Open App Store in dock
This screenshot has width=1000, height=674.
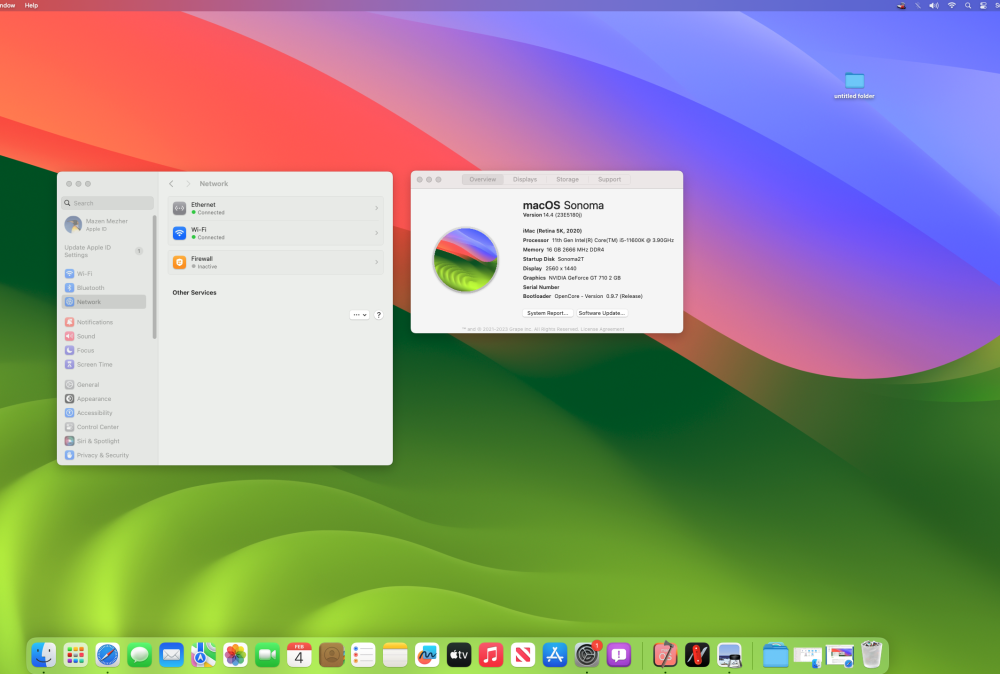[554, 655]
